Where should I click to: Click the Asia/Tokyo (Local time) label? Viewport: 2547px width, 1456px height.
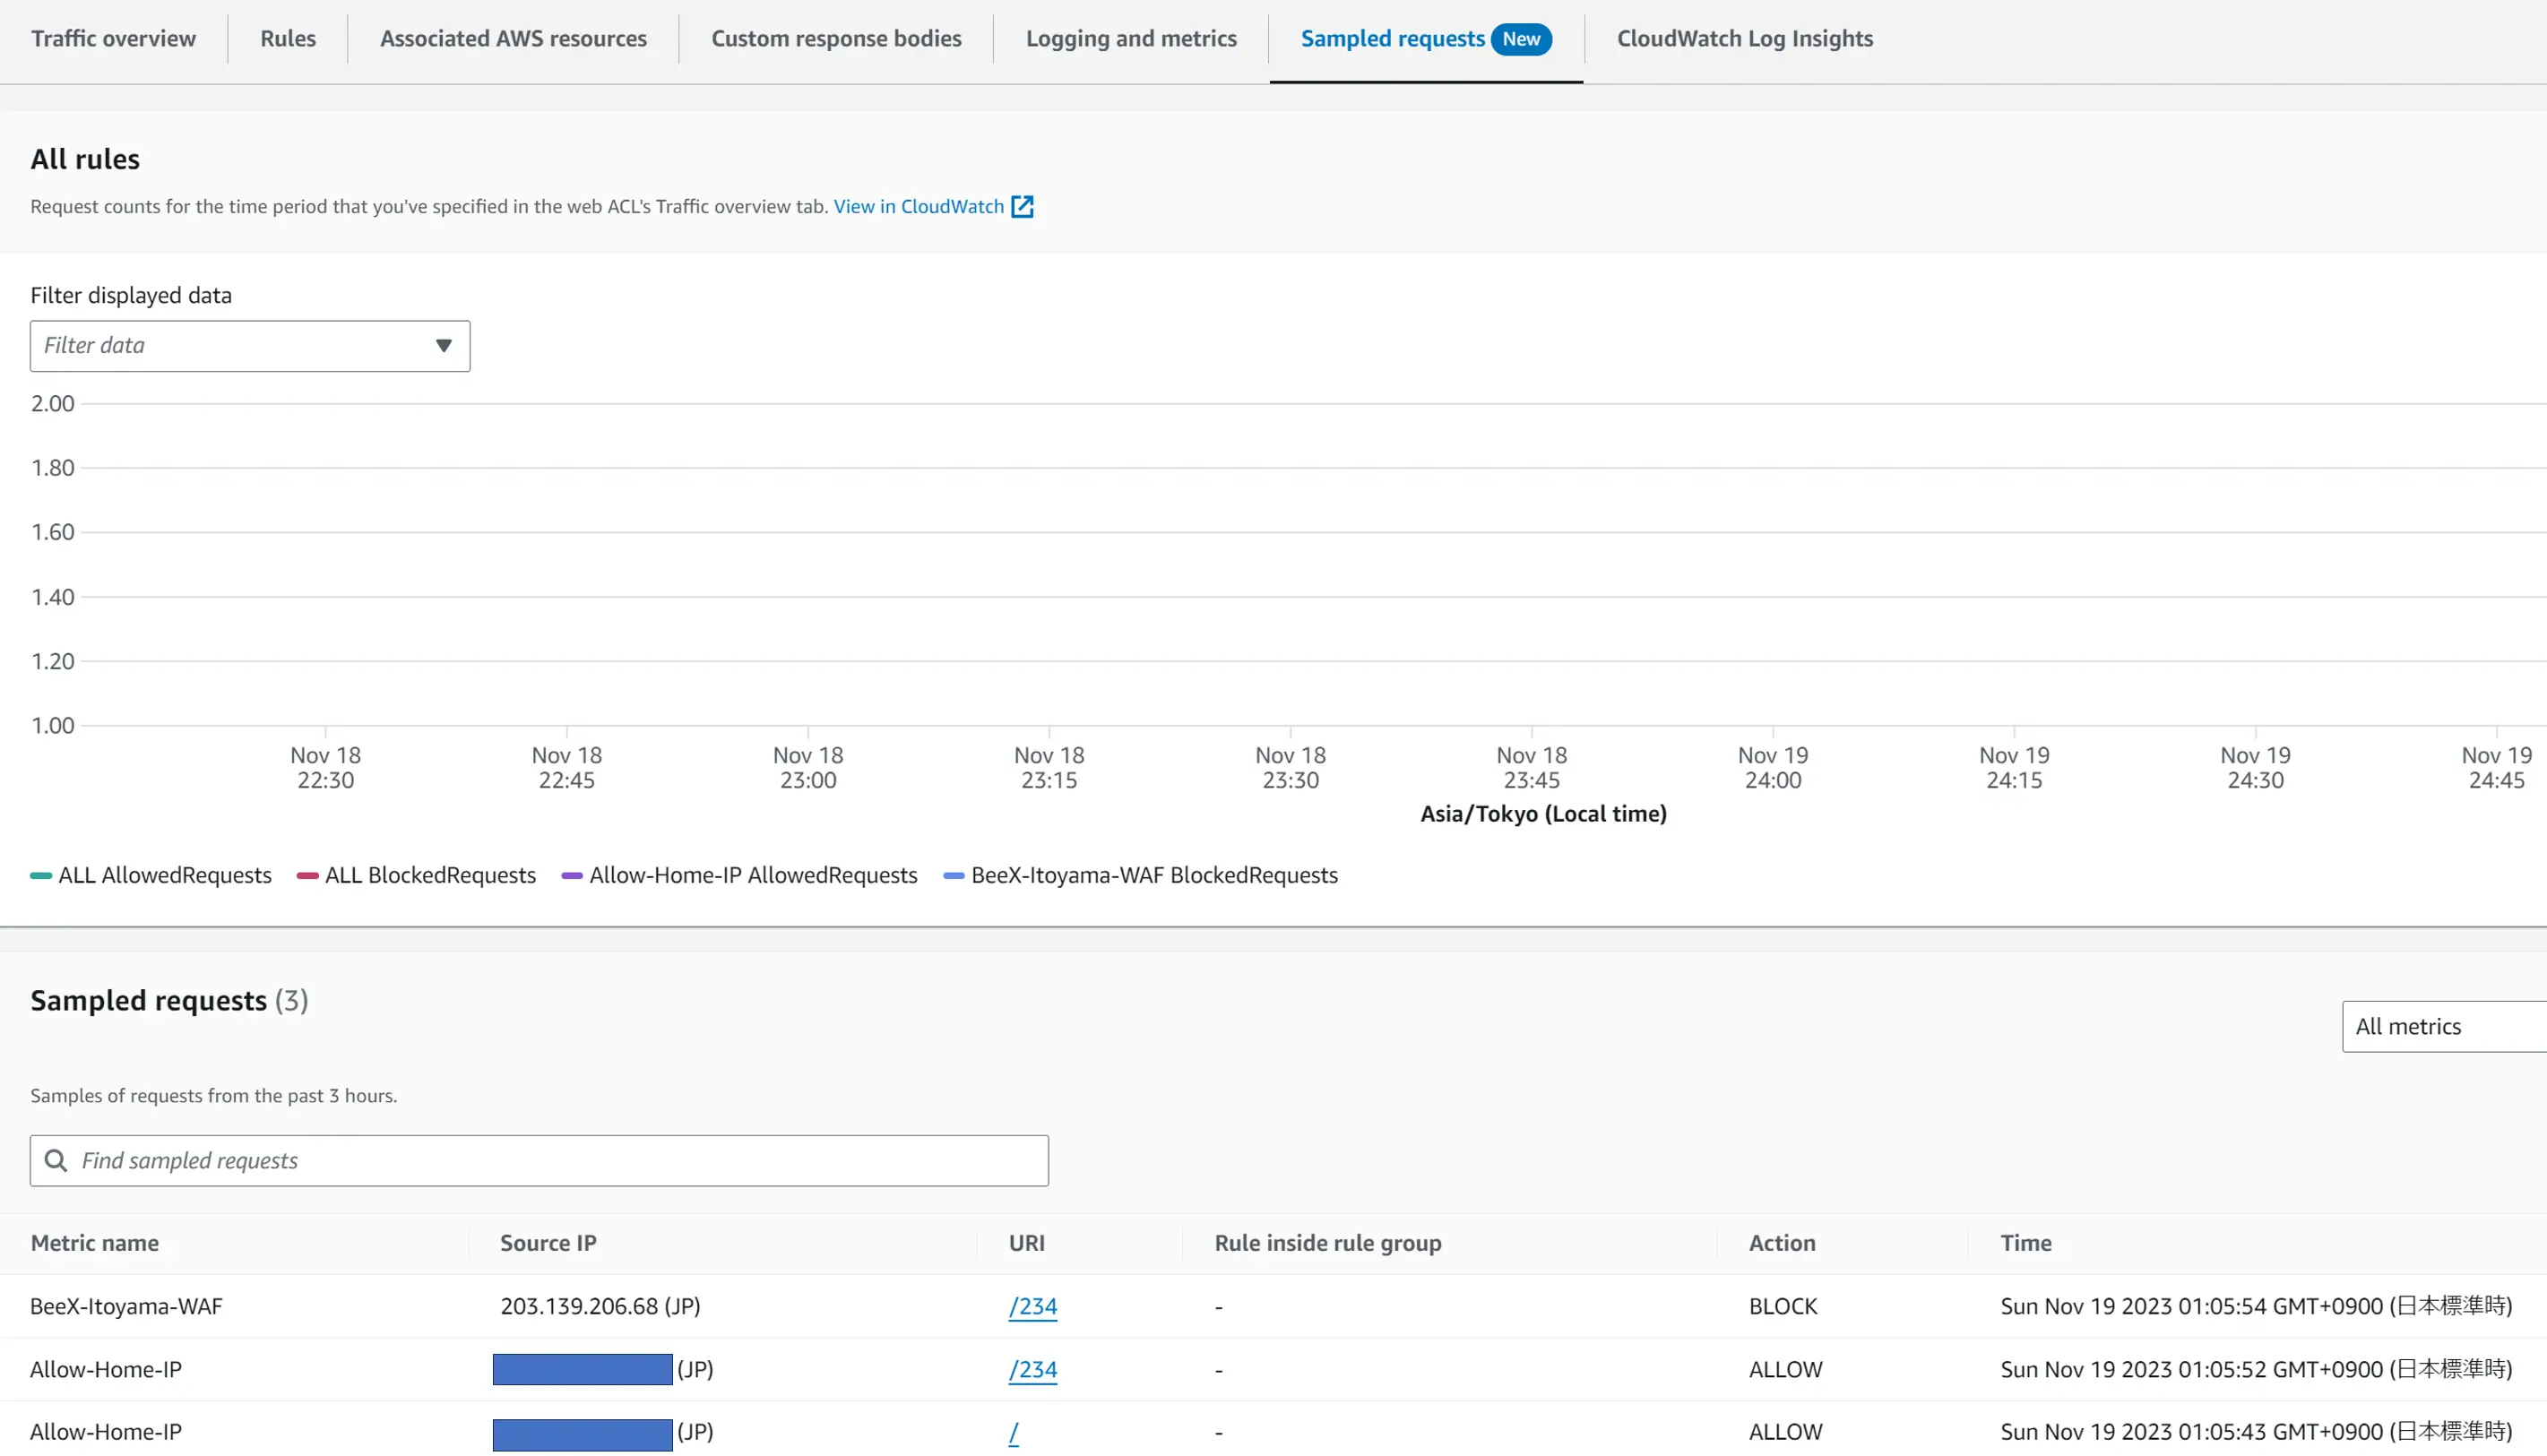1543,814
